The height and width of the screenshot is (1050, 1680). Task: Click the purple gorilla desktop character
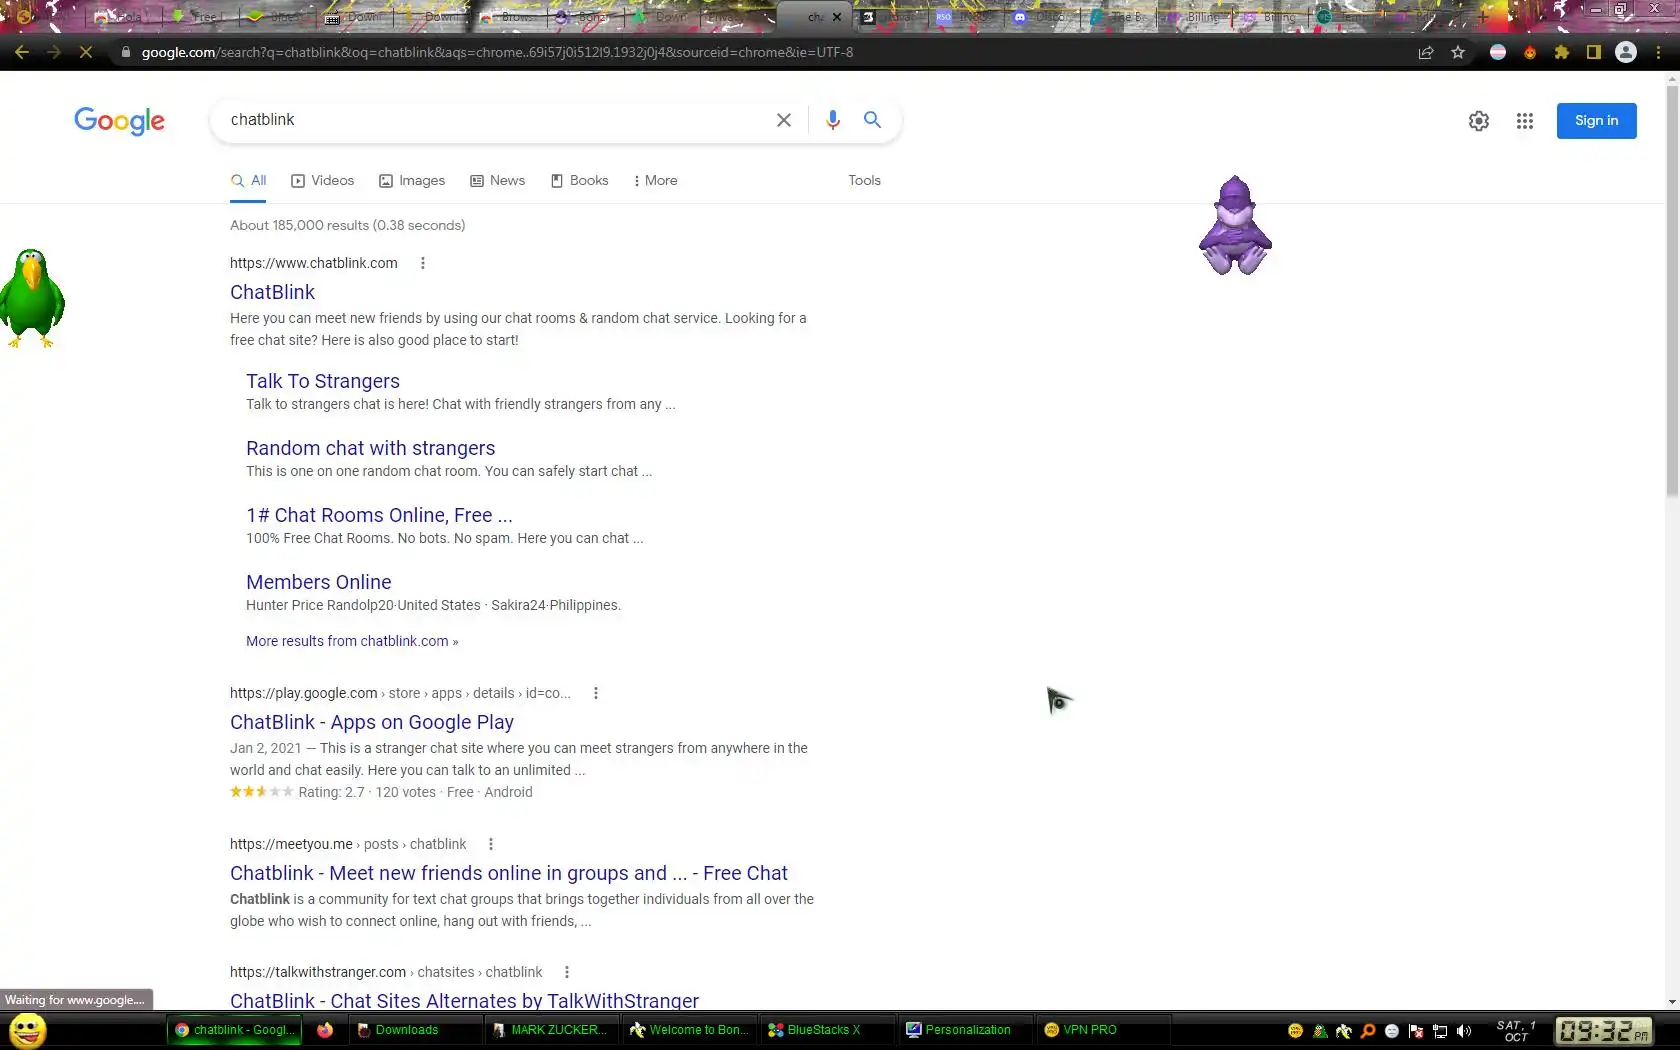[1235, 226]
